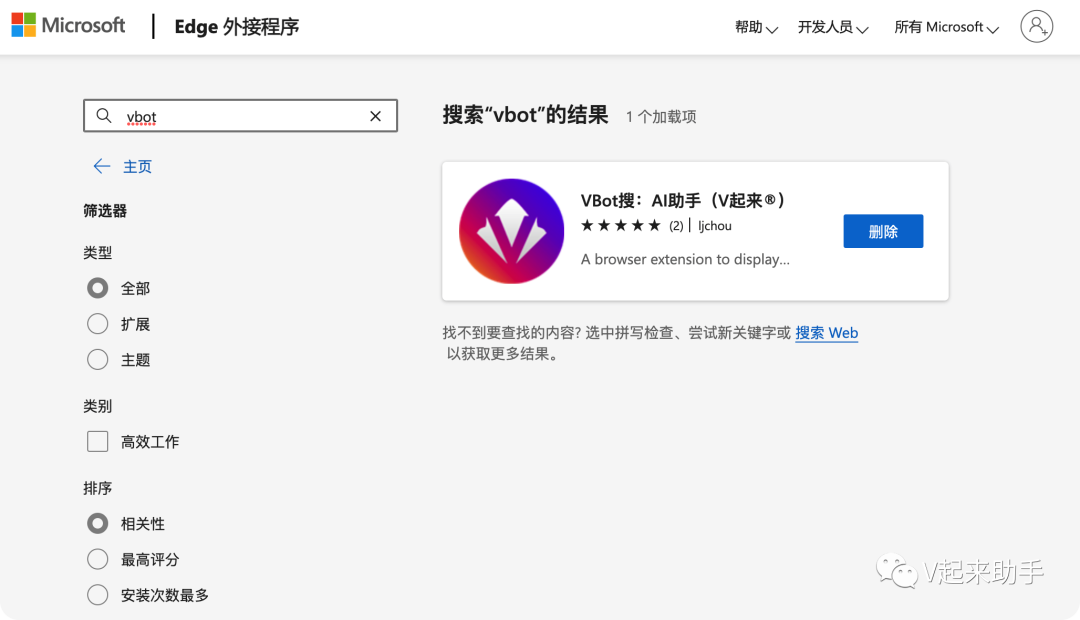
Task: Open the account sign-in icon
Action: [1036, 26]
